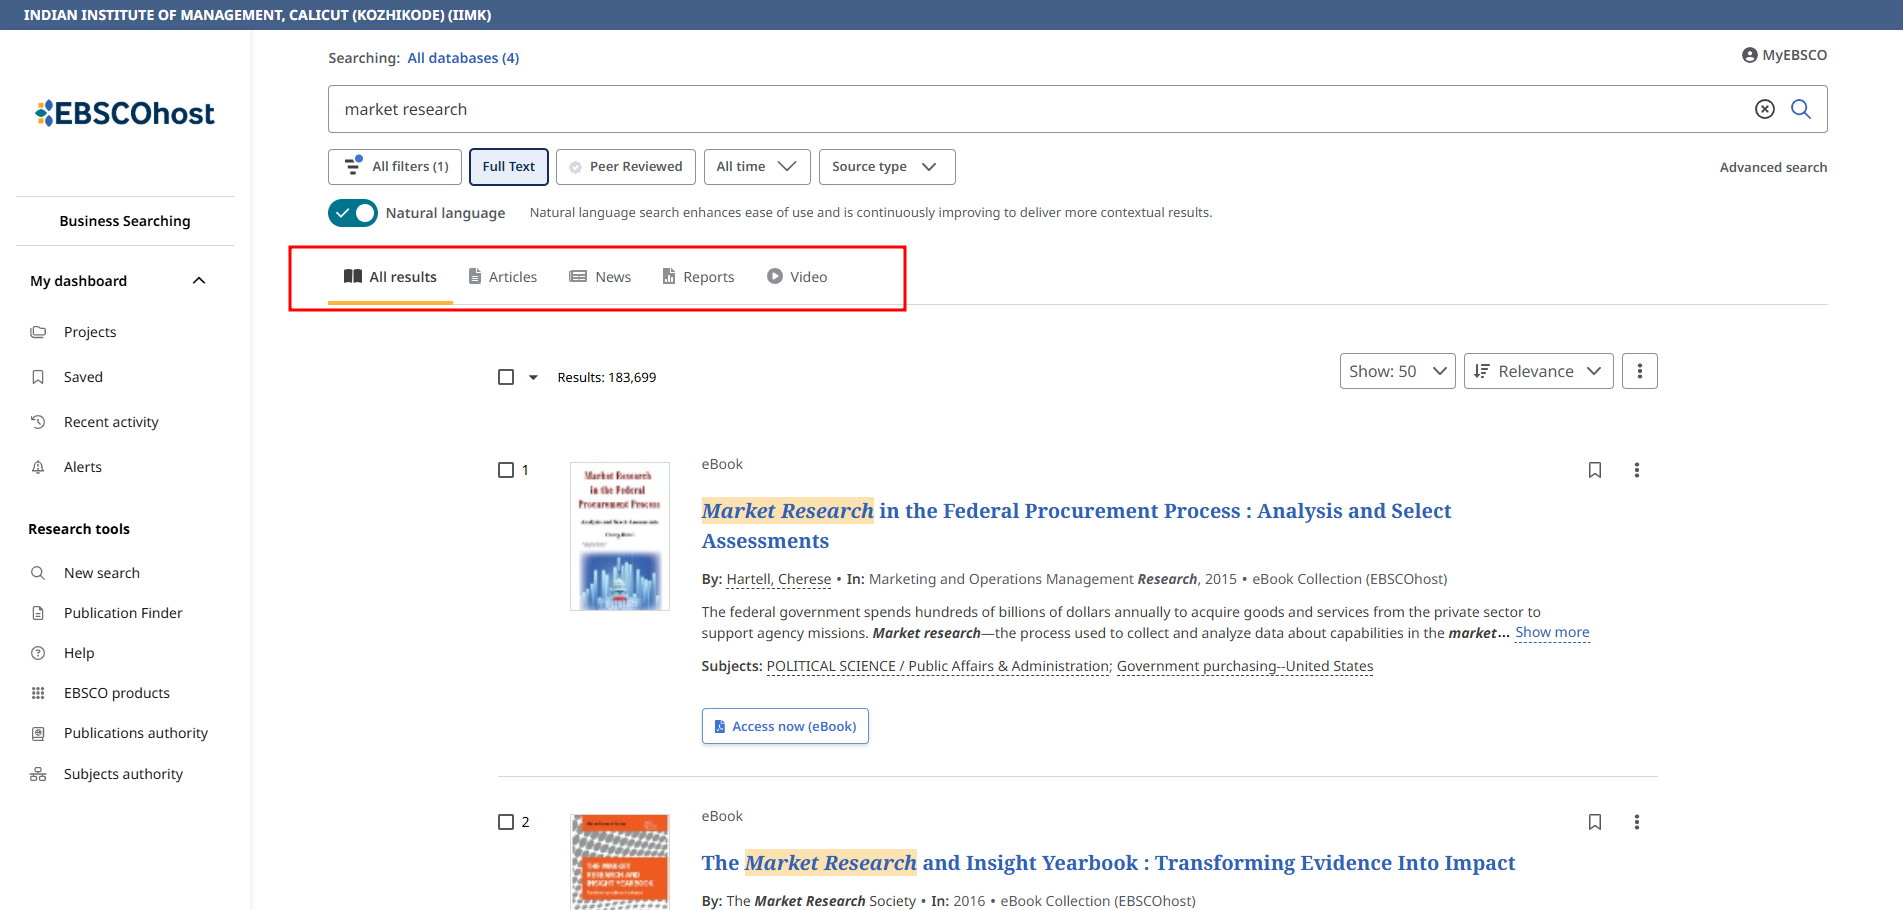Open more options for result 2
1903x910 pixels.
(1636, 822)
